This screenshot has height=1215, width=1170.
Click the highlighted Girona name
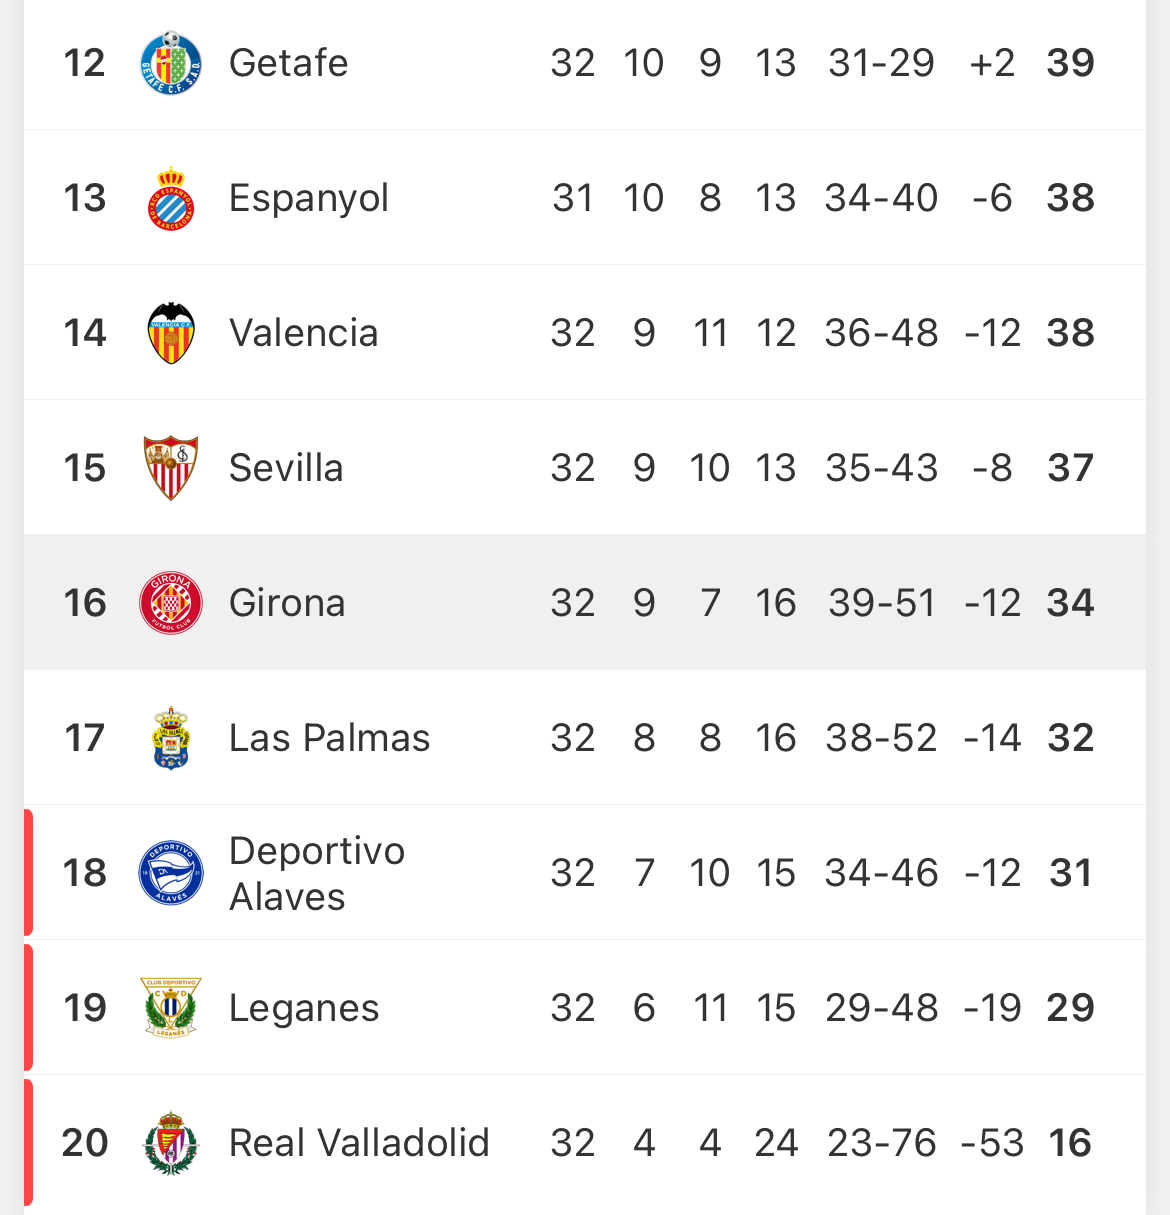coord(287,603)
